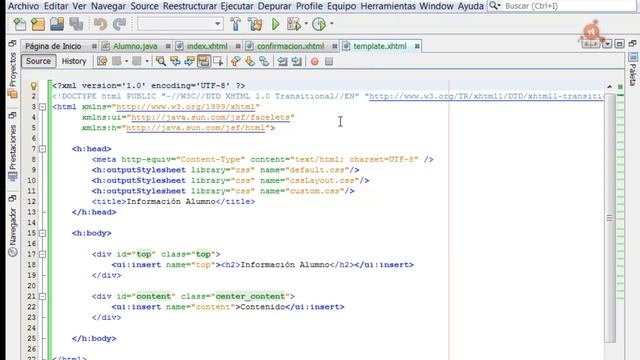Switch to History view
Image resolution: width=640 pixels, height=360 pixels.
(74, 61)
